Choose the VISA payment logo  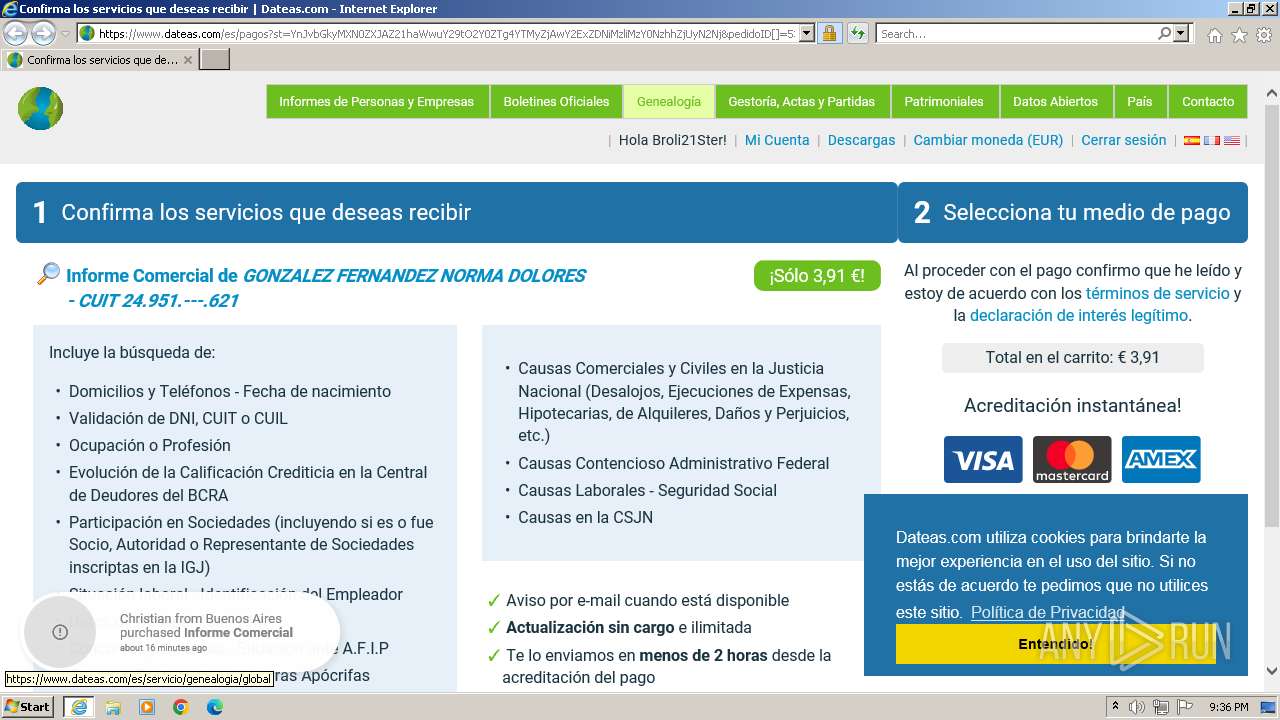(983, 459)
